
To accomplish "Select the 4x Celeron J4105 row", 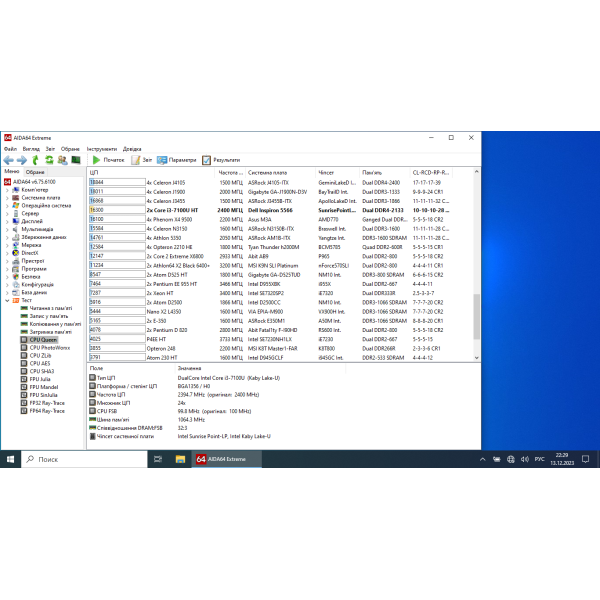I will [270, 183].
